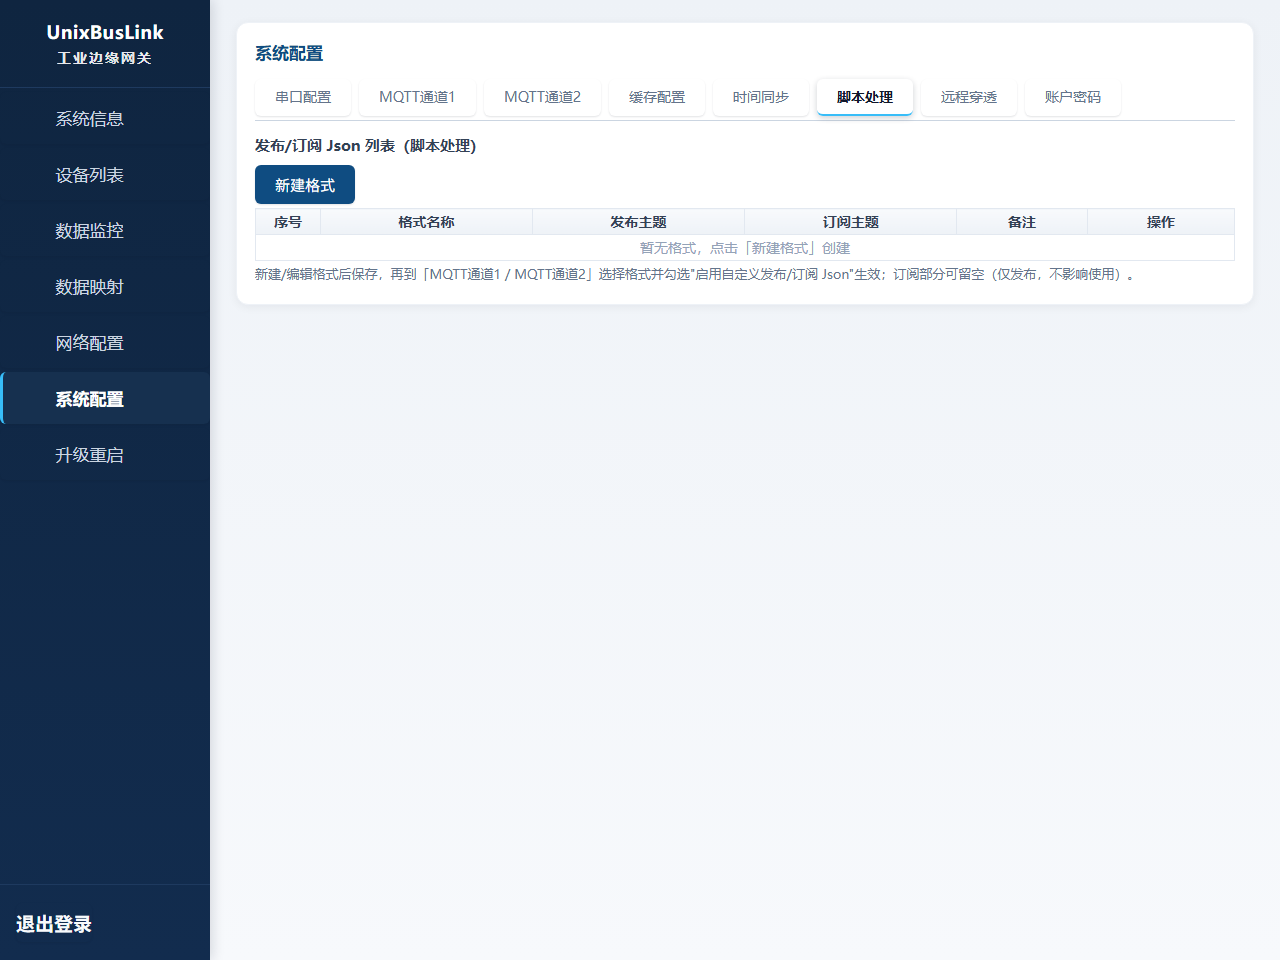Open 数据监控 from the sidebar
This screenshot has height=960, width=1280.
tap(105, 231)
